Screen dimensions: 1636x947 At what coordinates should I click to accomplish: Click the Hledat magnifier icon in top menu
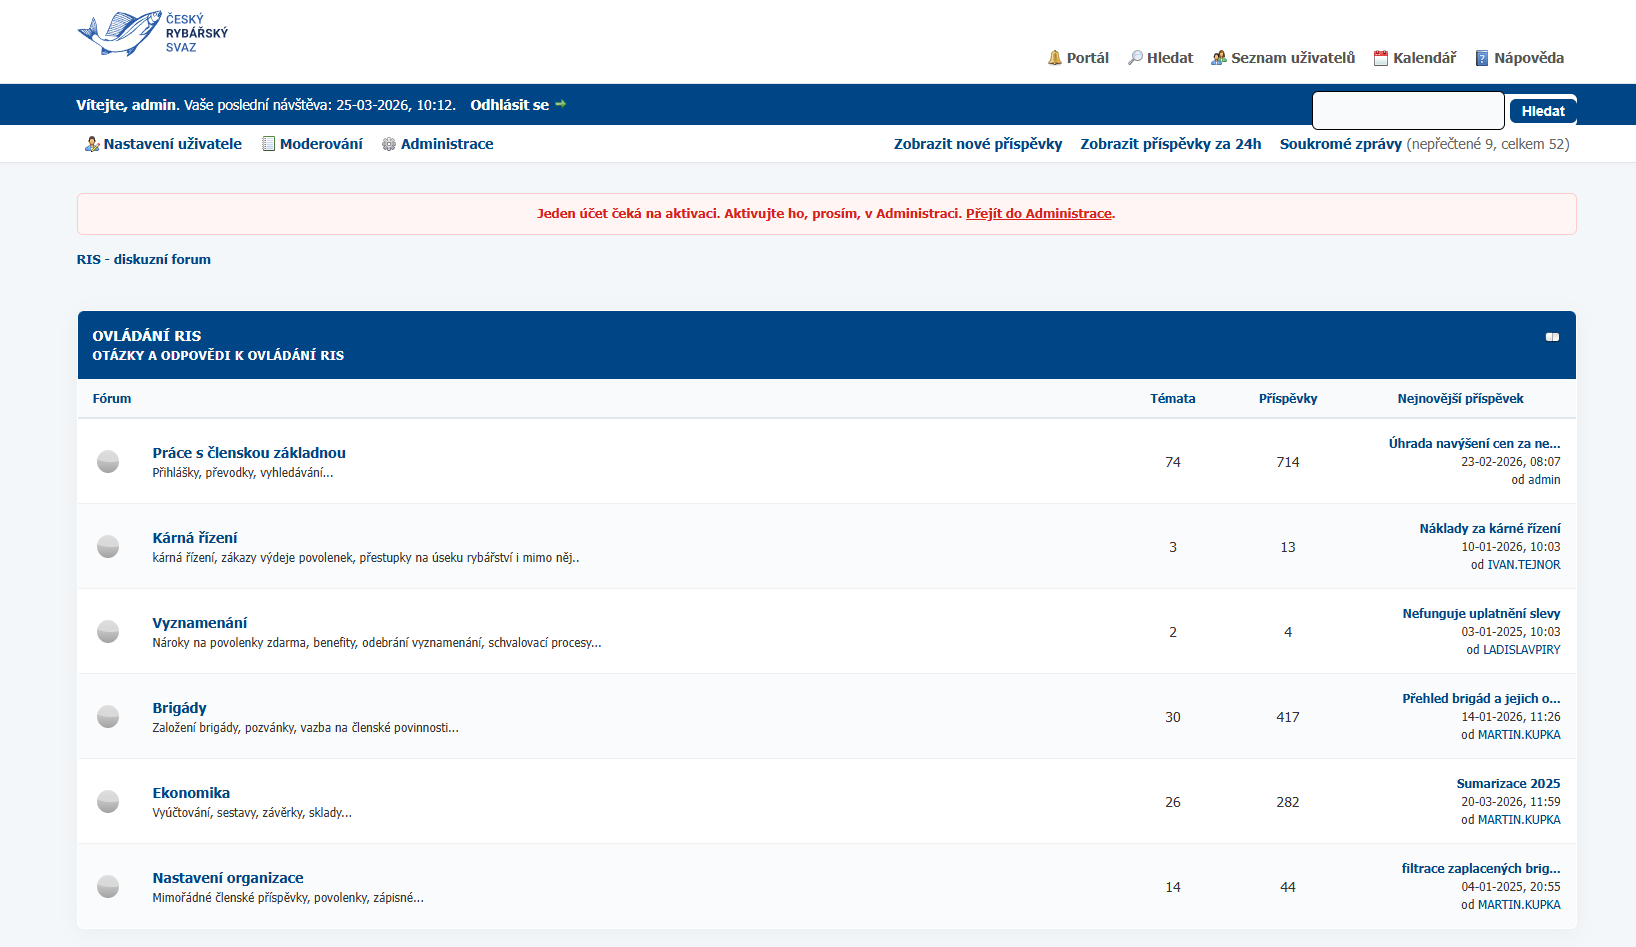[x=1135, y=58]
